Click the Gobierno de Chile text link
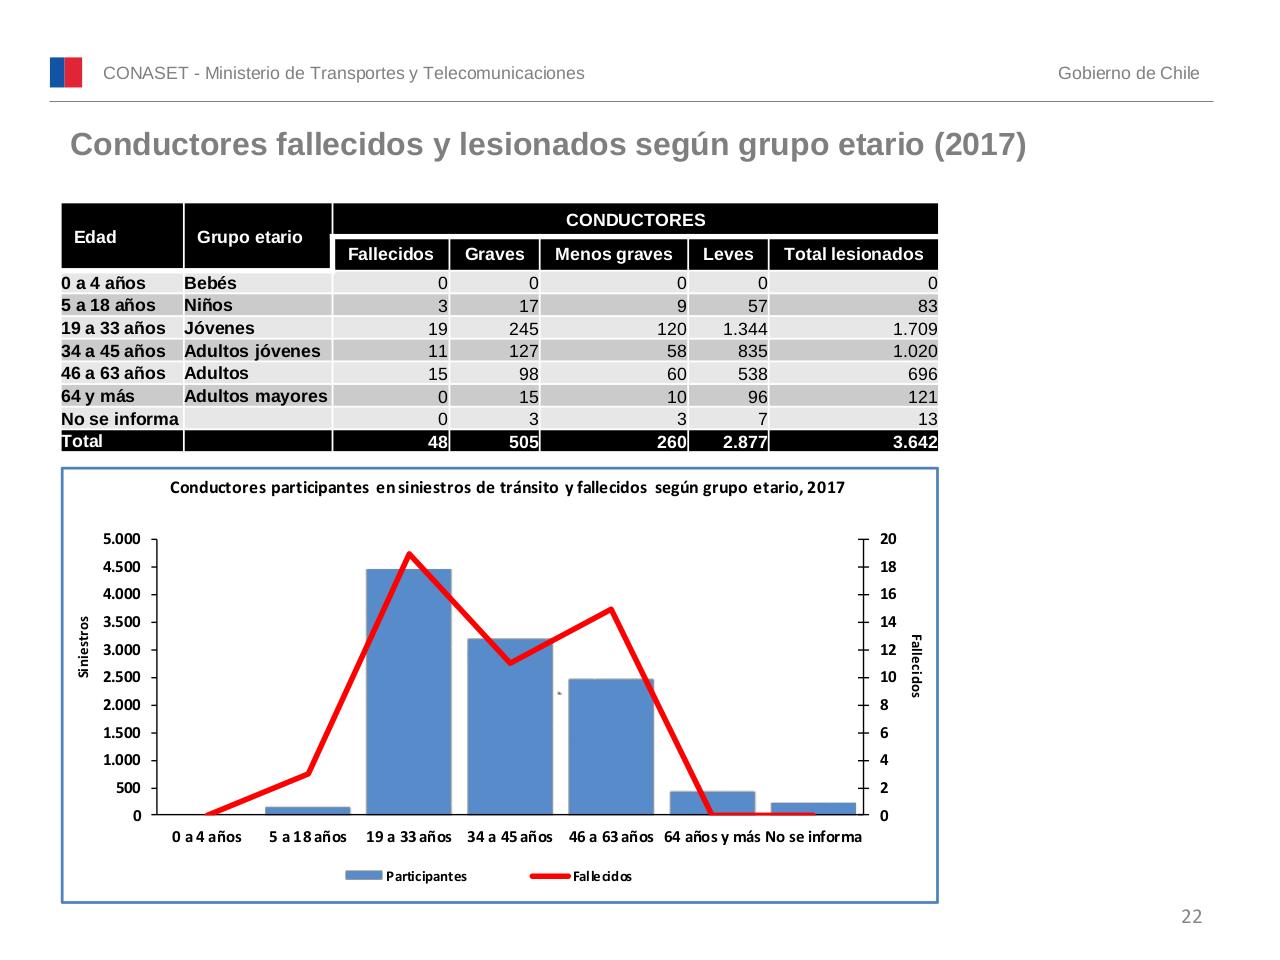The height and width of the screenshot is (960, 1280). 1130,72
